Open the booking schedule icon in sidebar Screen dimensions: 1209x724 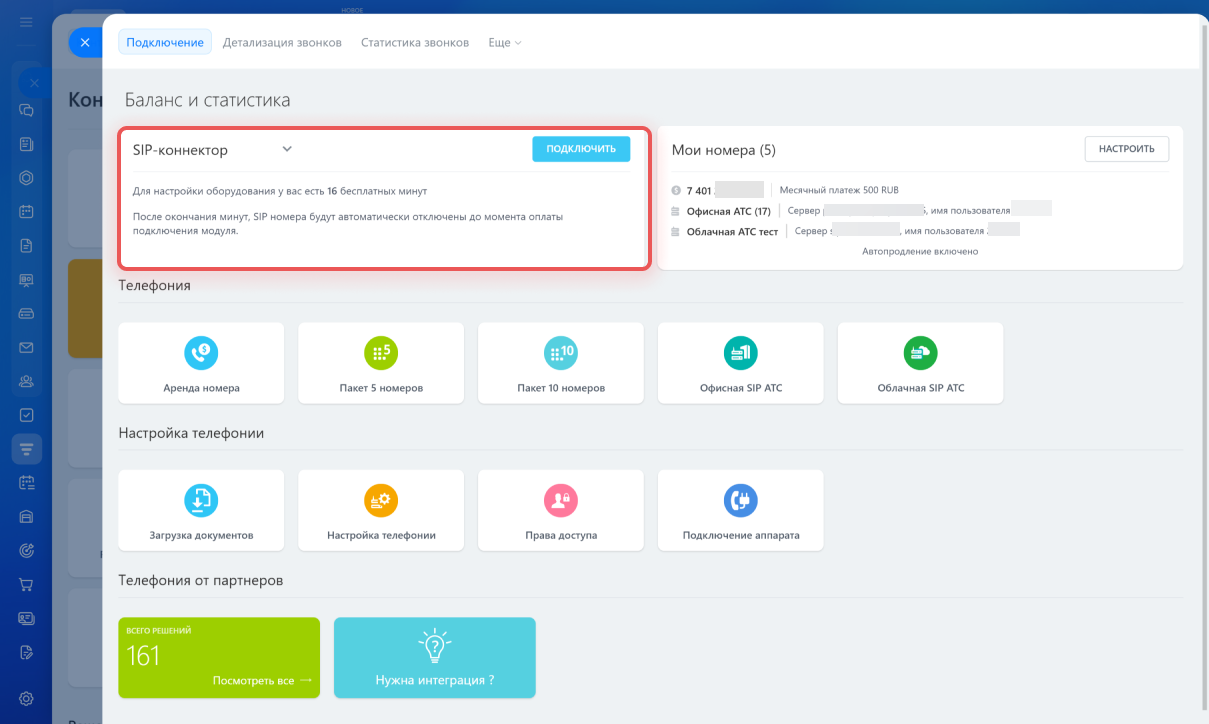point(27,483)
